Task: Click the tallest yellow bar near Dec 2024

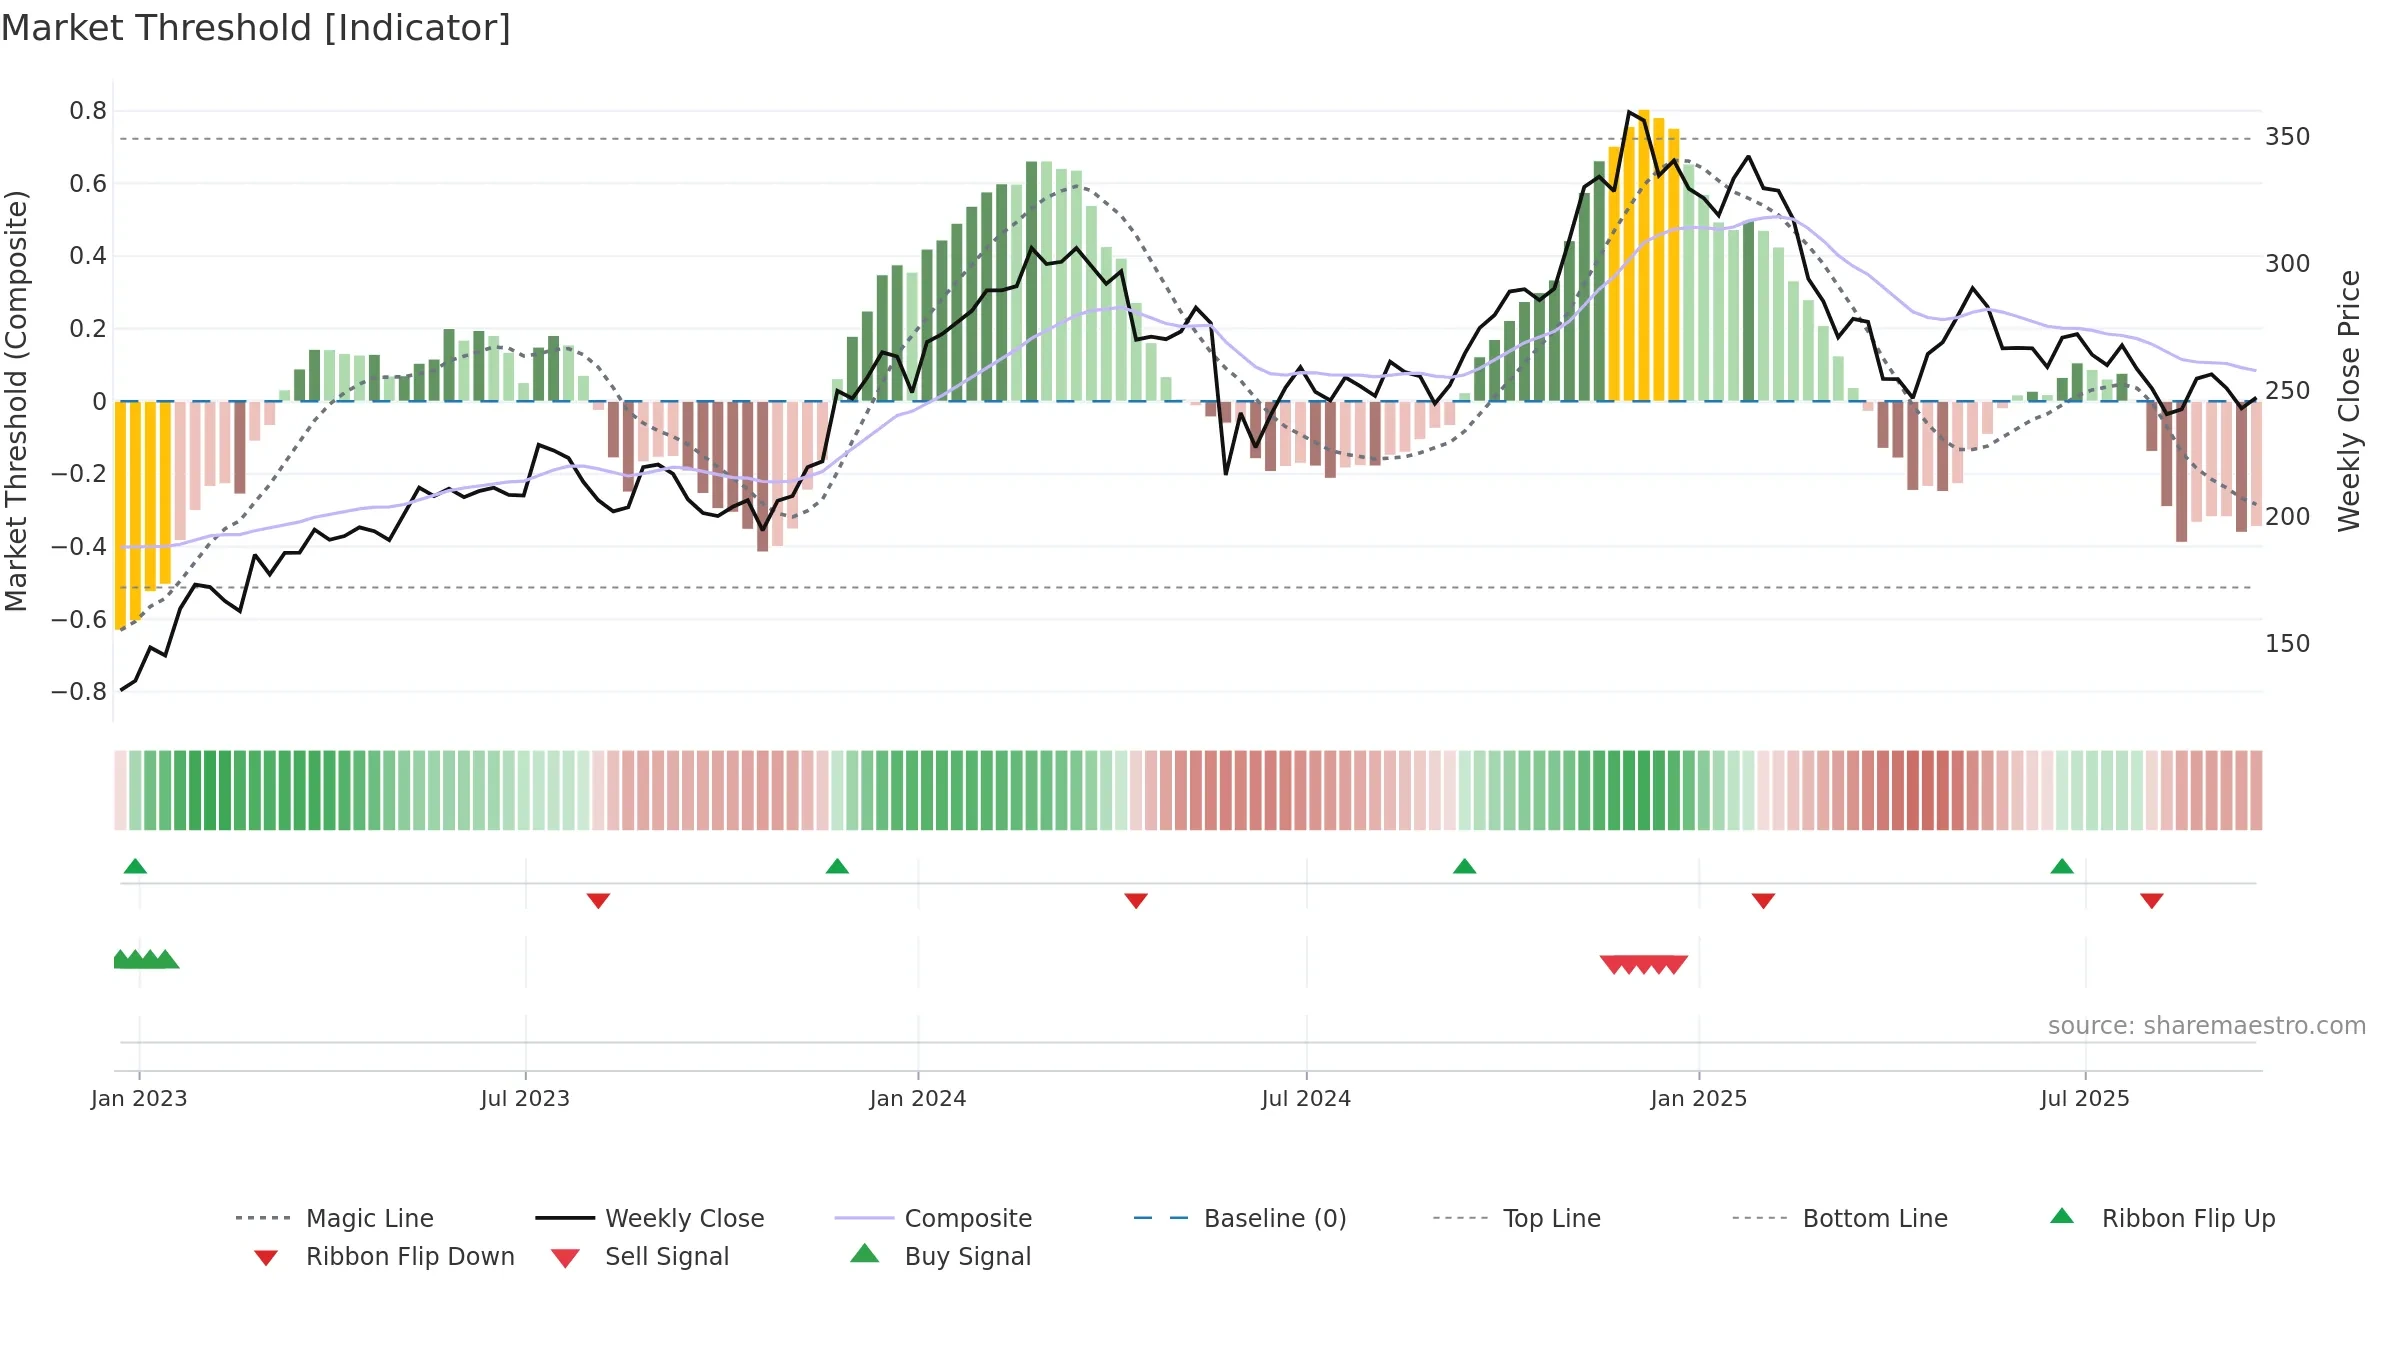Action: coord(1644,256)
